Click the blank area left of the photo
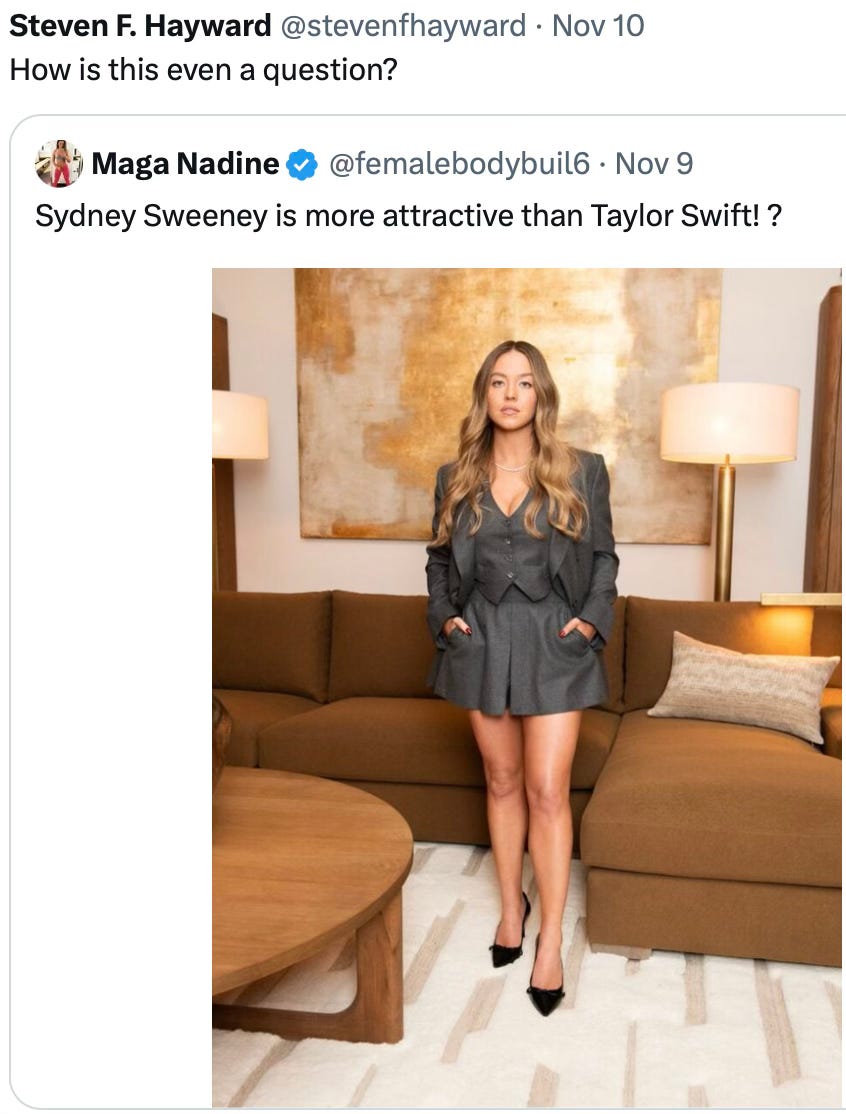Screen dimensions: 846x1114 112,682
